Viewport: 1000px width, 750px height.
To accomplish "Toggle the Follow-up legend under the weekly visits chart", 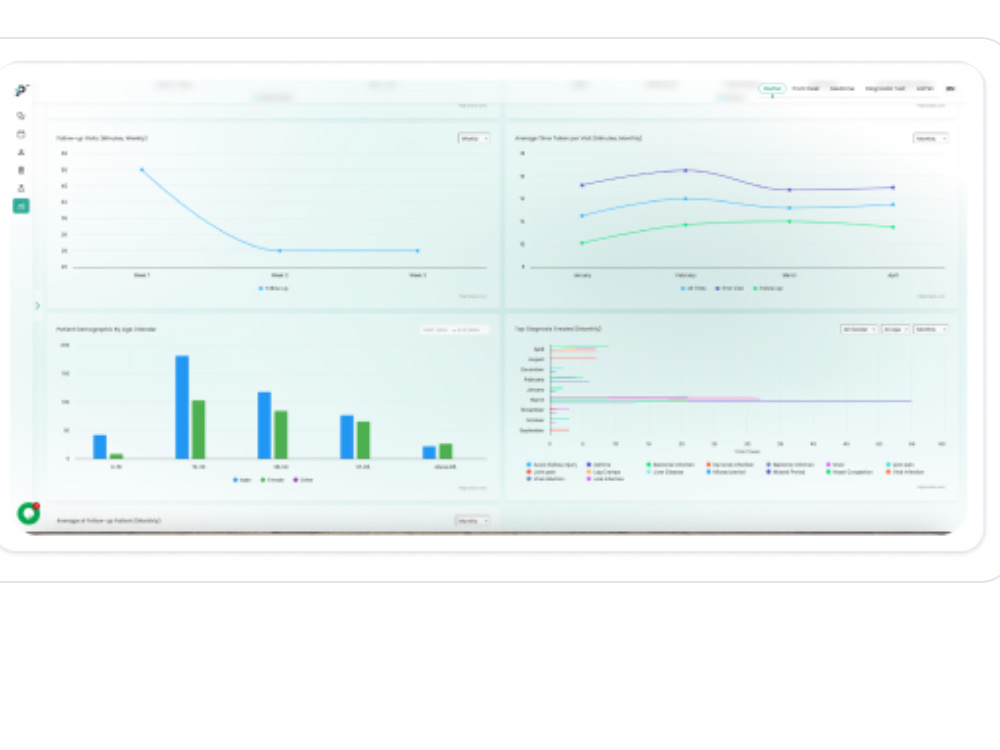I will click(x=274, y=288).
